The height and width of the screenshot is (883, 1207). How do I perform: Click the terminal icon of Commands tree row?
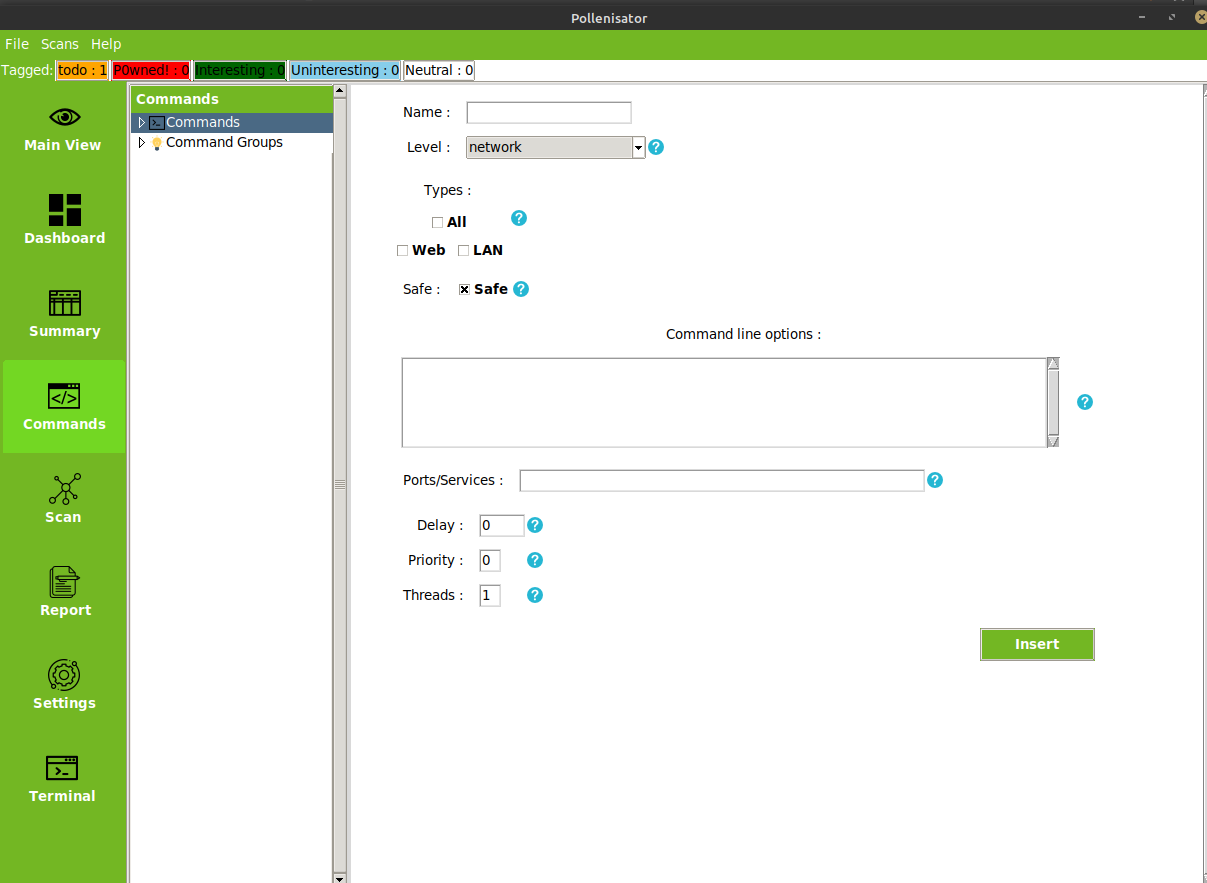(157, 123)
